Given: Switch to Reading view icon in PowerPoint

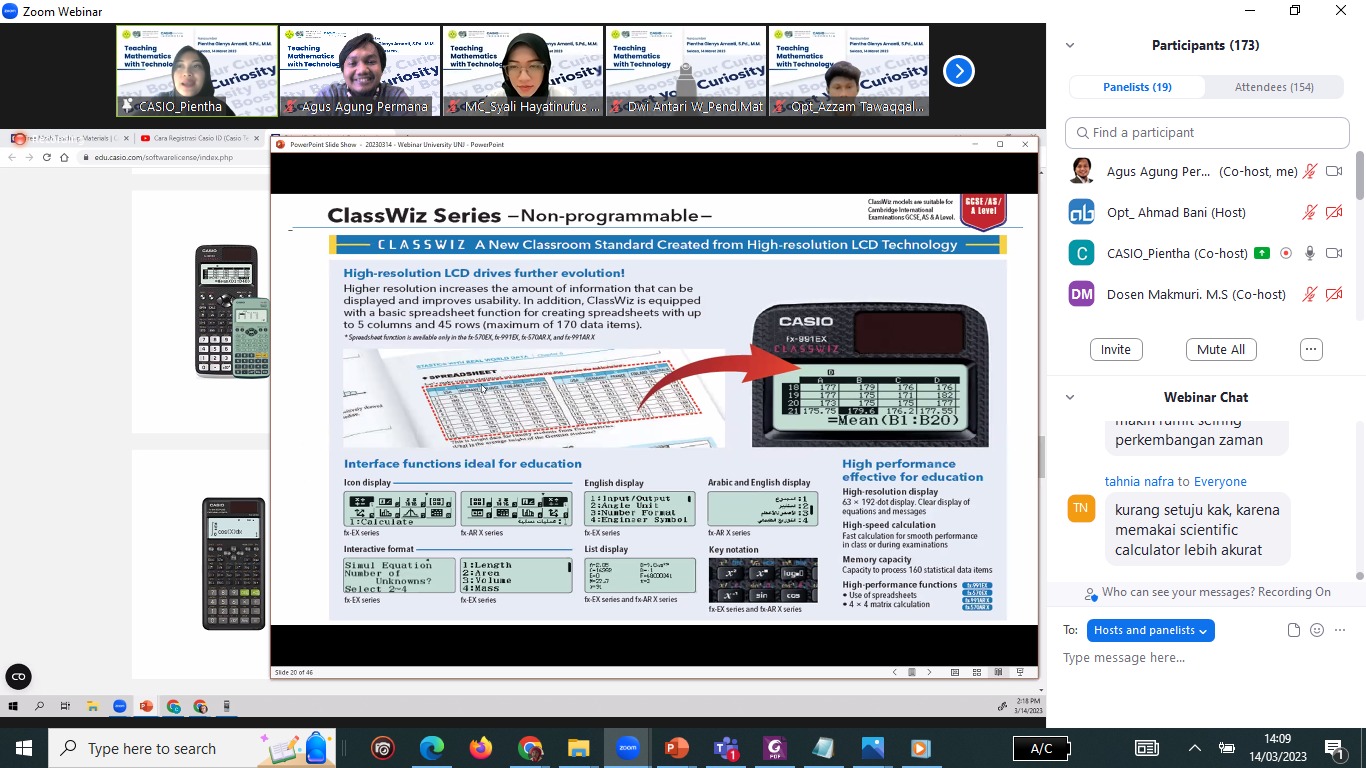Looking at the screenshot, I should [x=998, y=672].
